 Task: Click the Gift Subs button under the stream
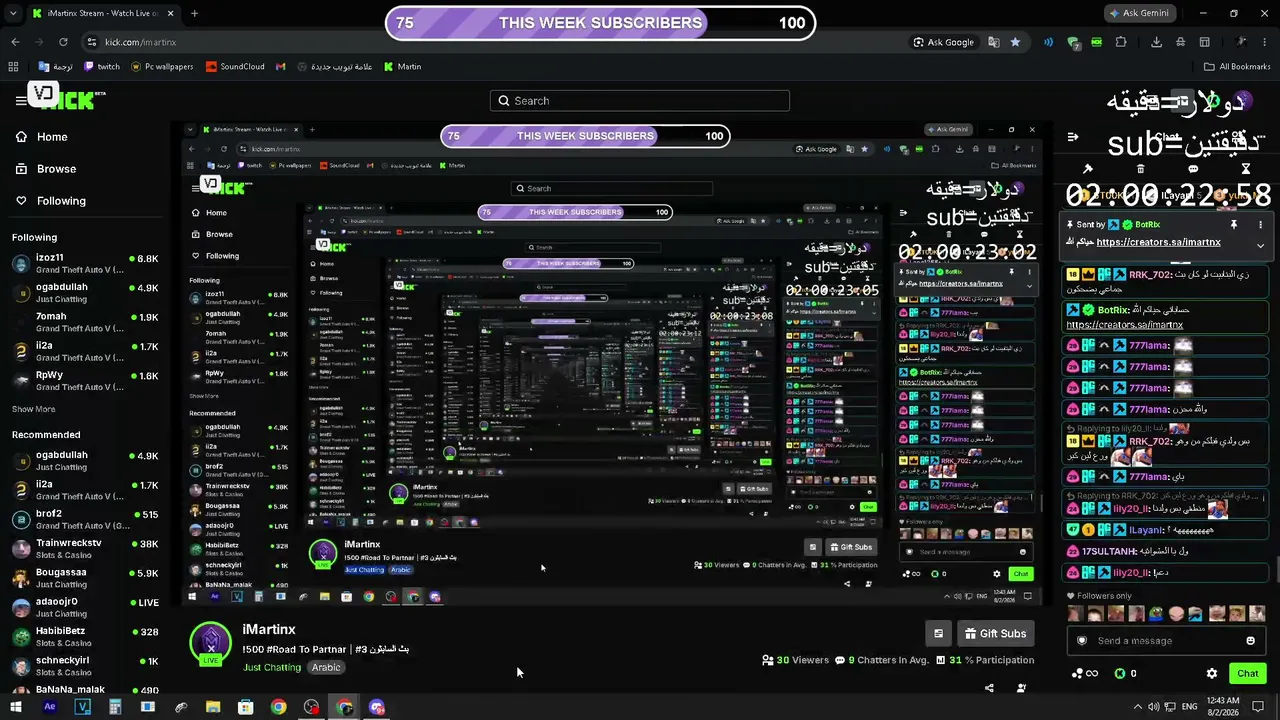(996, 633)
